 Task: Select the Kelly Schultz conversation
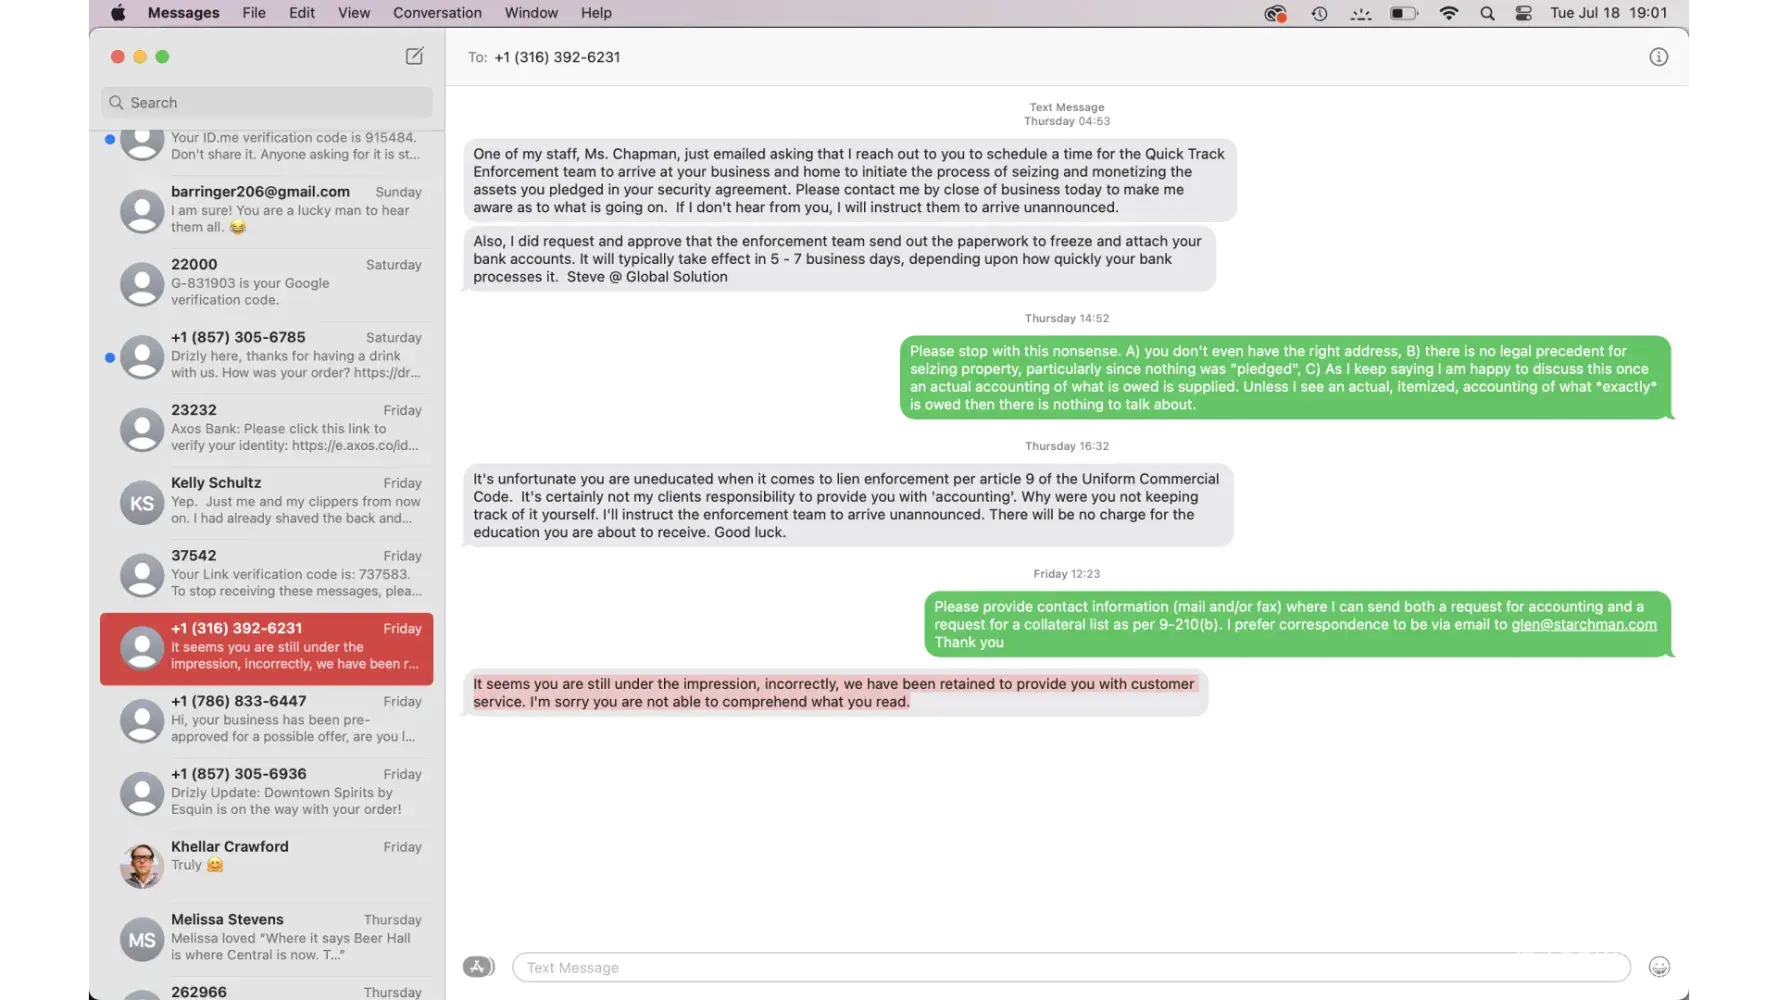click(267, 501)
